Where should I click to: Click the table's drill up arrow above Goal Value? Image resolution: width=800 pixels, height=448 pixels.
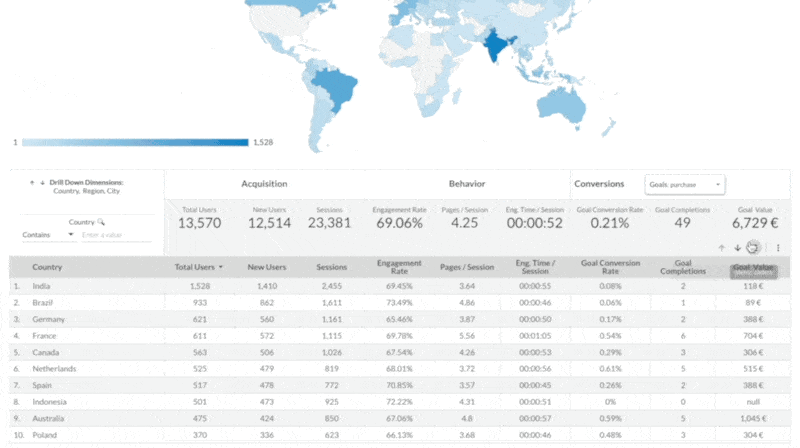click(721, 248)
